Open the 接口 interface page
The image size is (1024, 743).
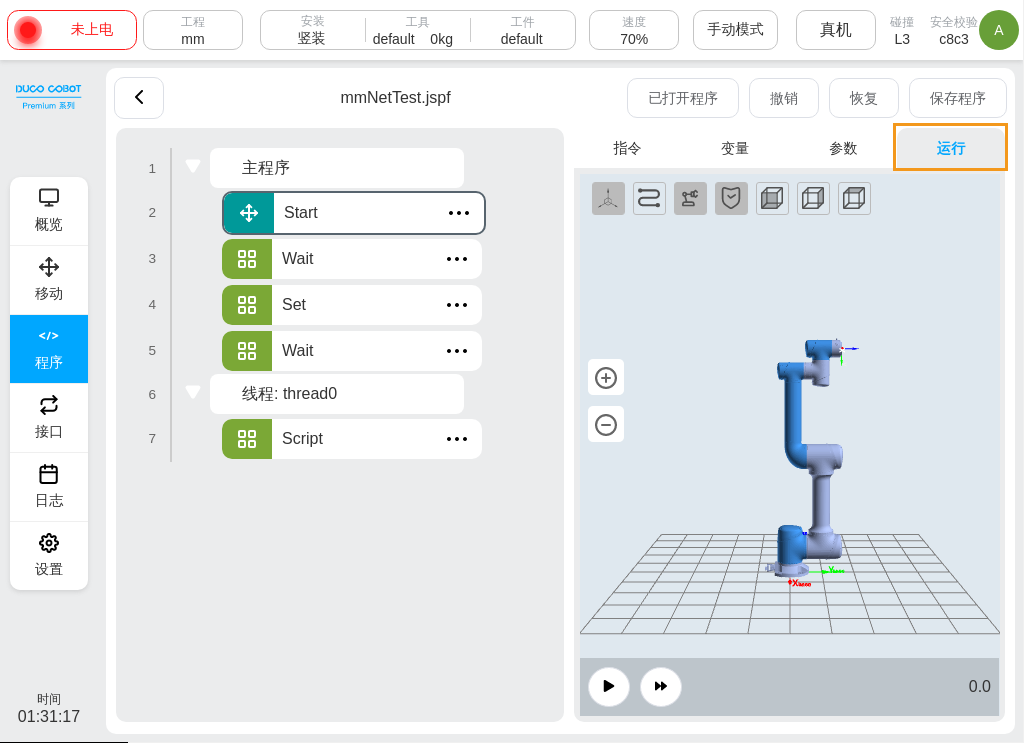coord(49,417)
